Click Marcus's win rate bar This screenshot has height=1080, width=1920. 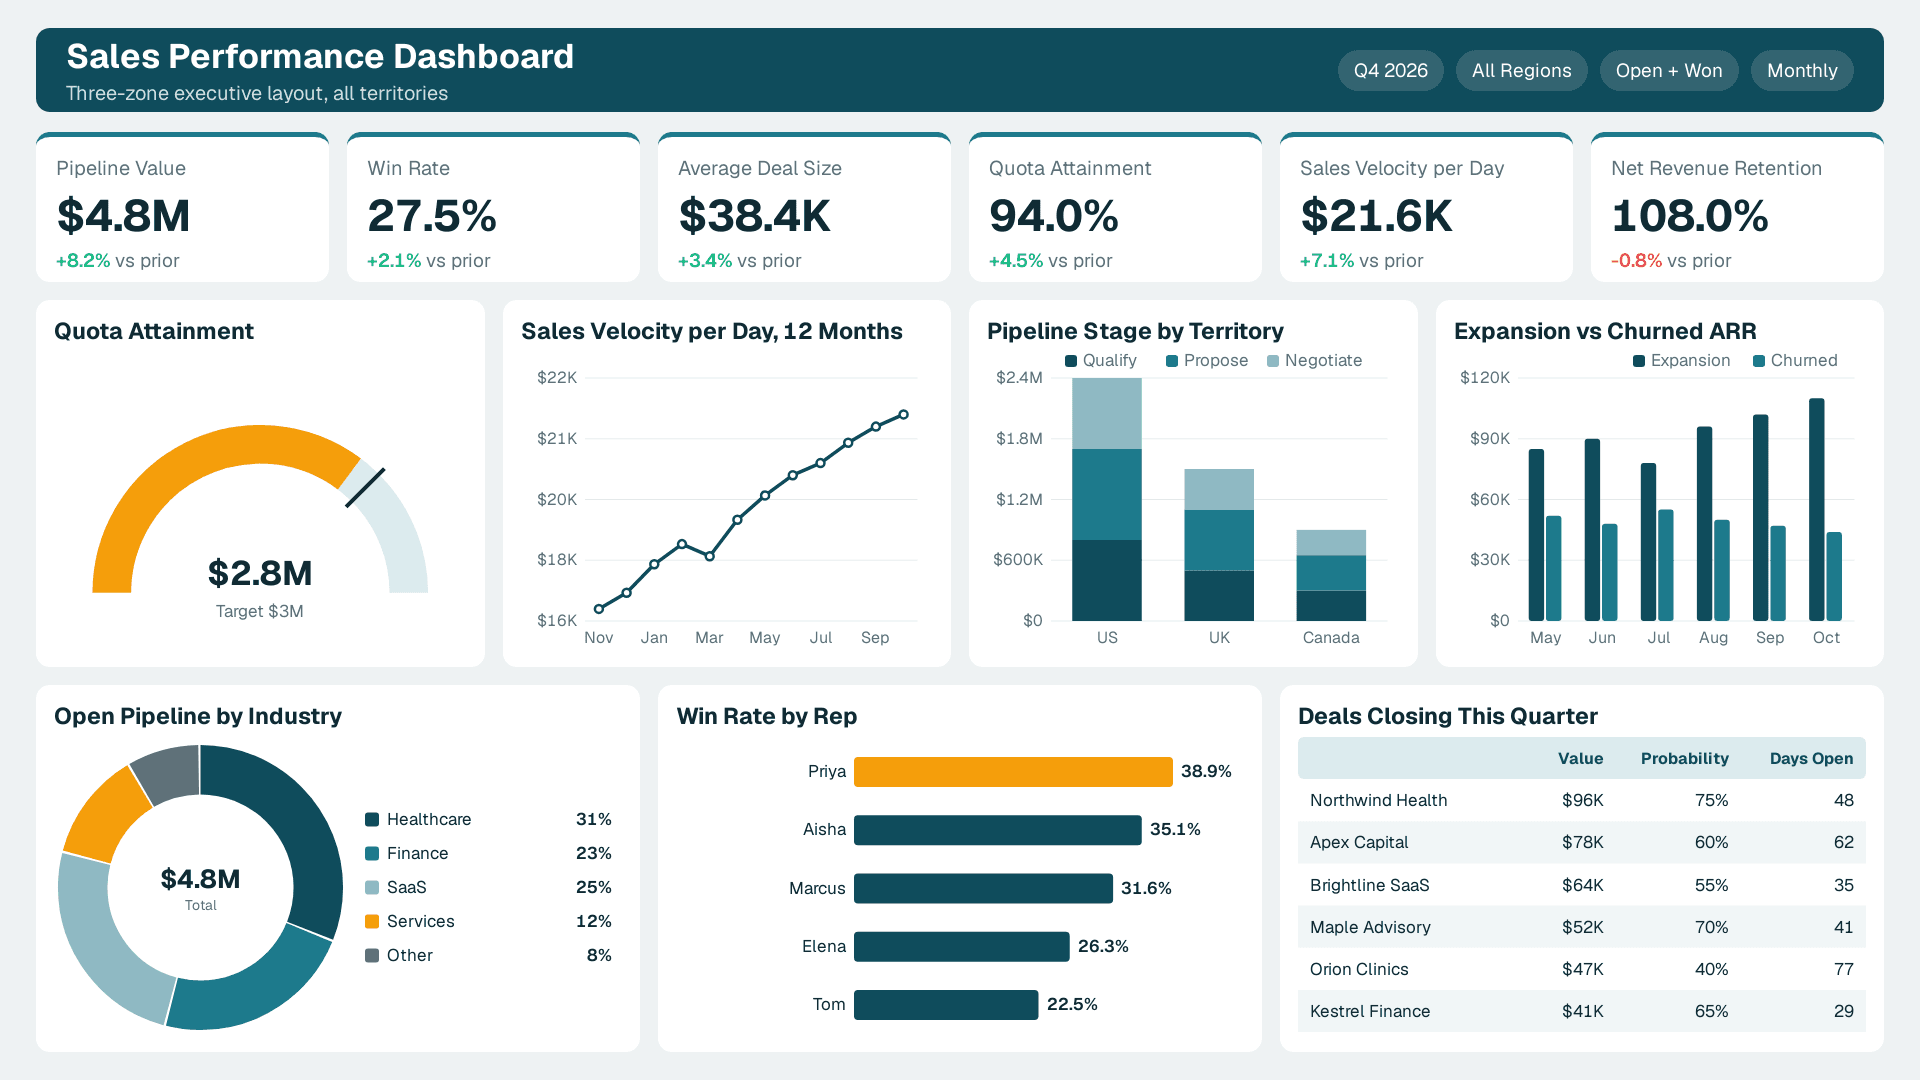[983, 888]
